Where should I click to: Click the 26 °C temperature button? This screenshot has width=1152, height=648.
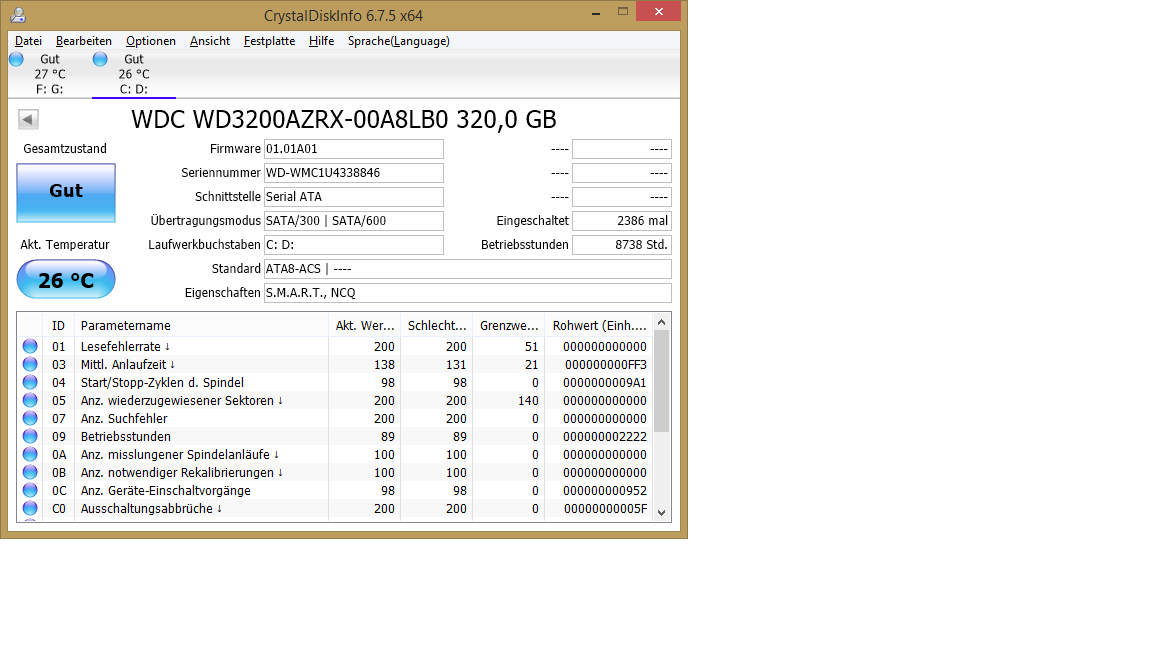pyautogui.click(x=66, y=280)
